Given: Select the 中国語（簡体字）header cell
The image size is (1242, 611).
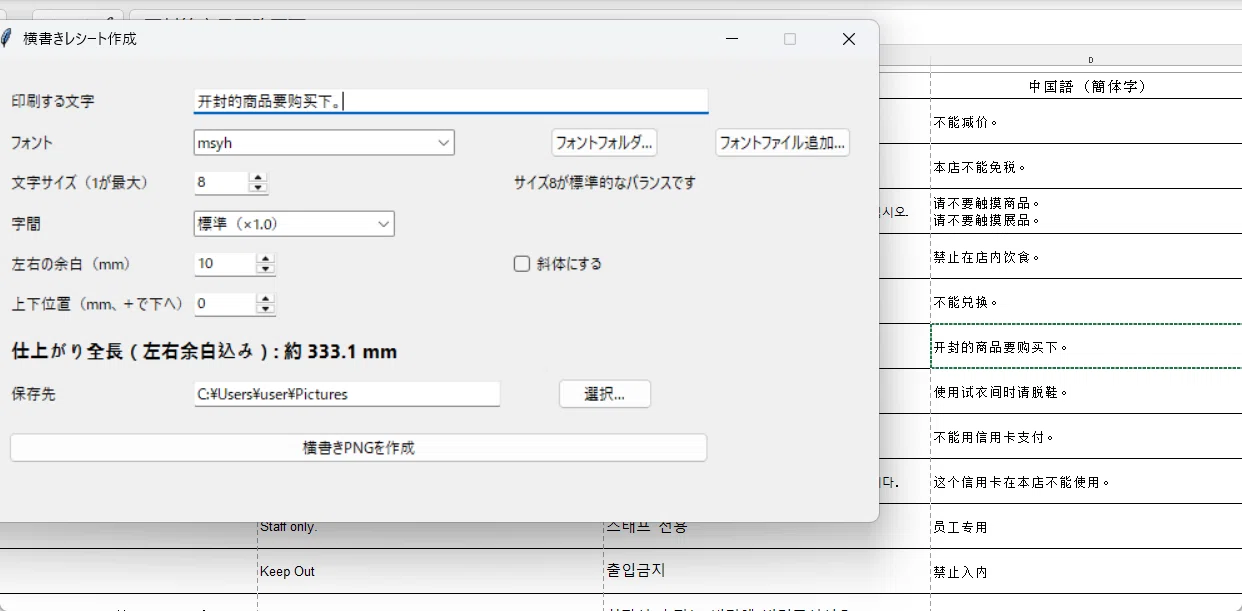Looking at the screenshot, I should click(1086, 86).
